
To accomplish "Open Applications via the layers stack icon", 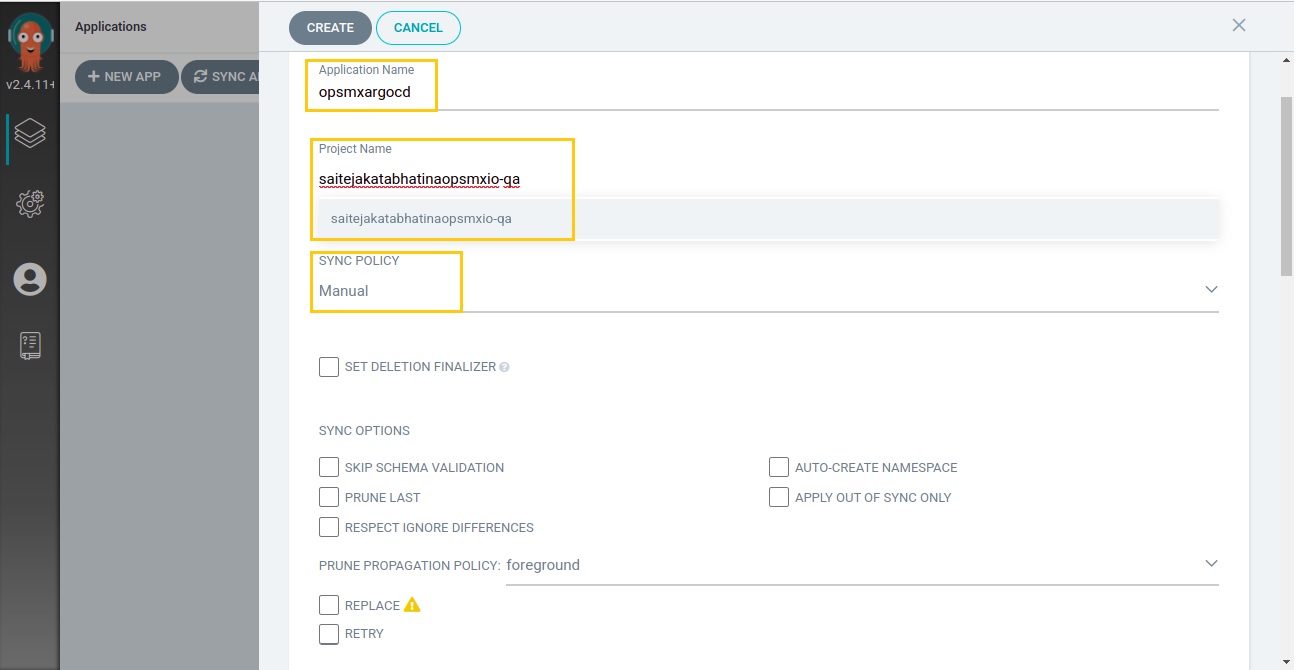I will coord(30,133).
